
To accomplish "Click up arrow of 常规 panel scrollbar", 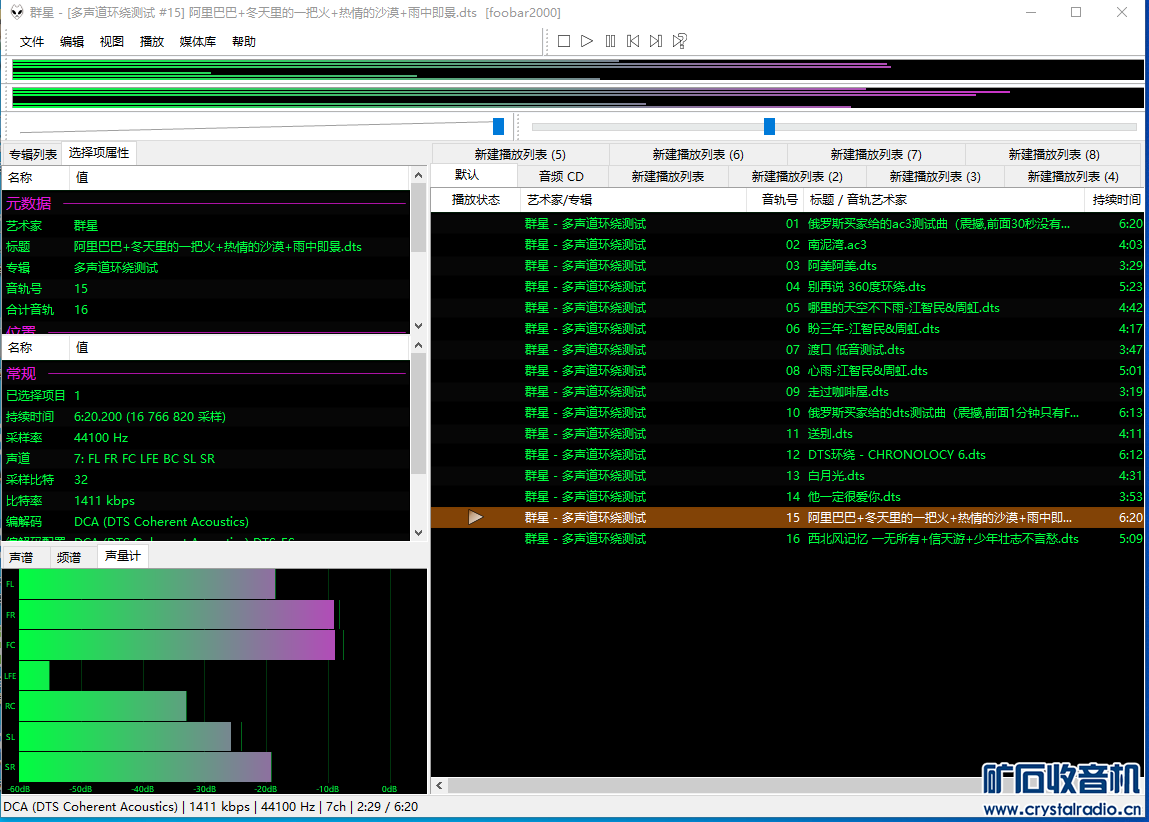I will click(418, 345).
